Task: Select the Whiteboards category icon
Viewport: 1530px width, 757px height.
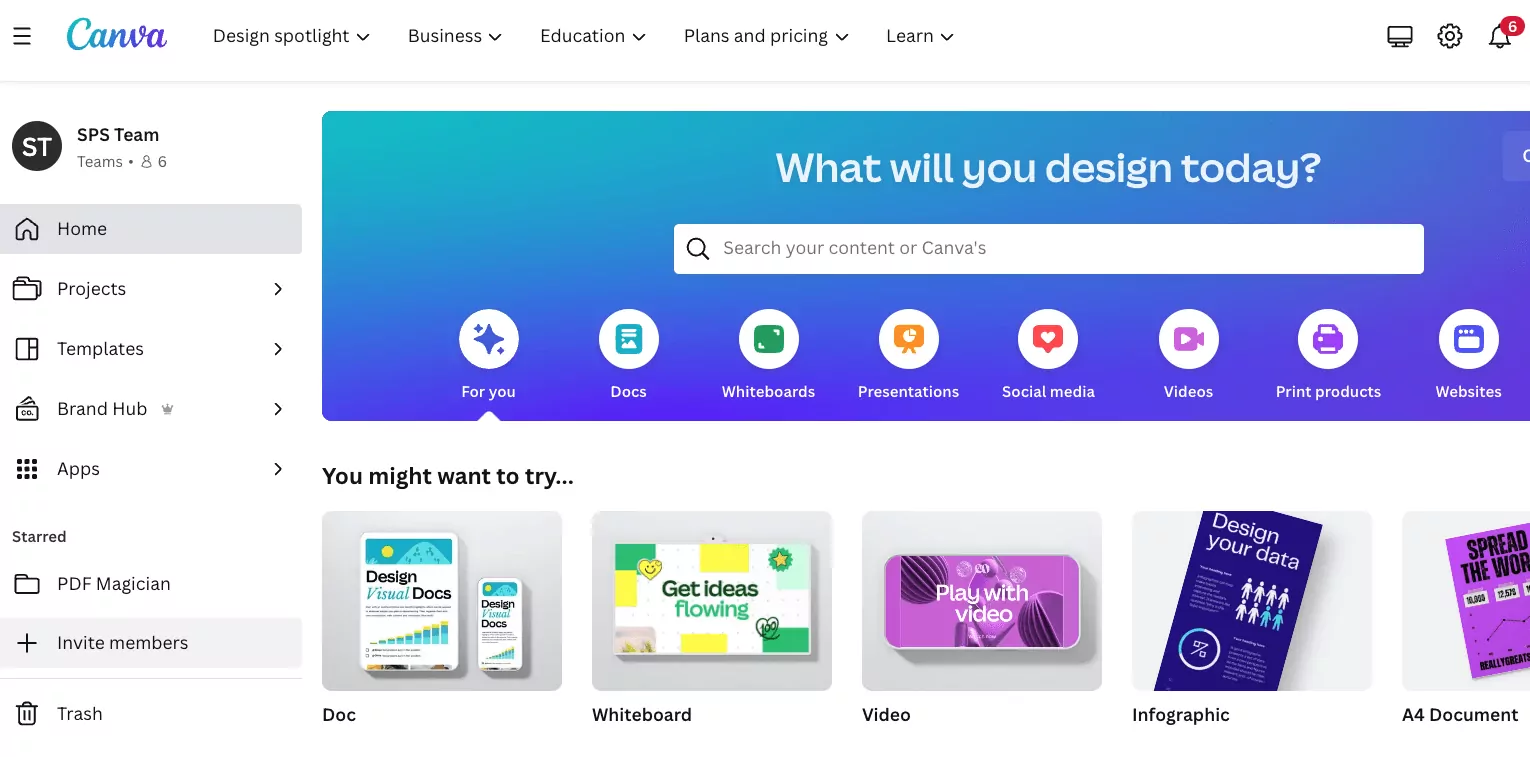Action: (768, 339)
